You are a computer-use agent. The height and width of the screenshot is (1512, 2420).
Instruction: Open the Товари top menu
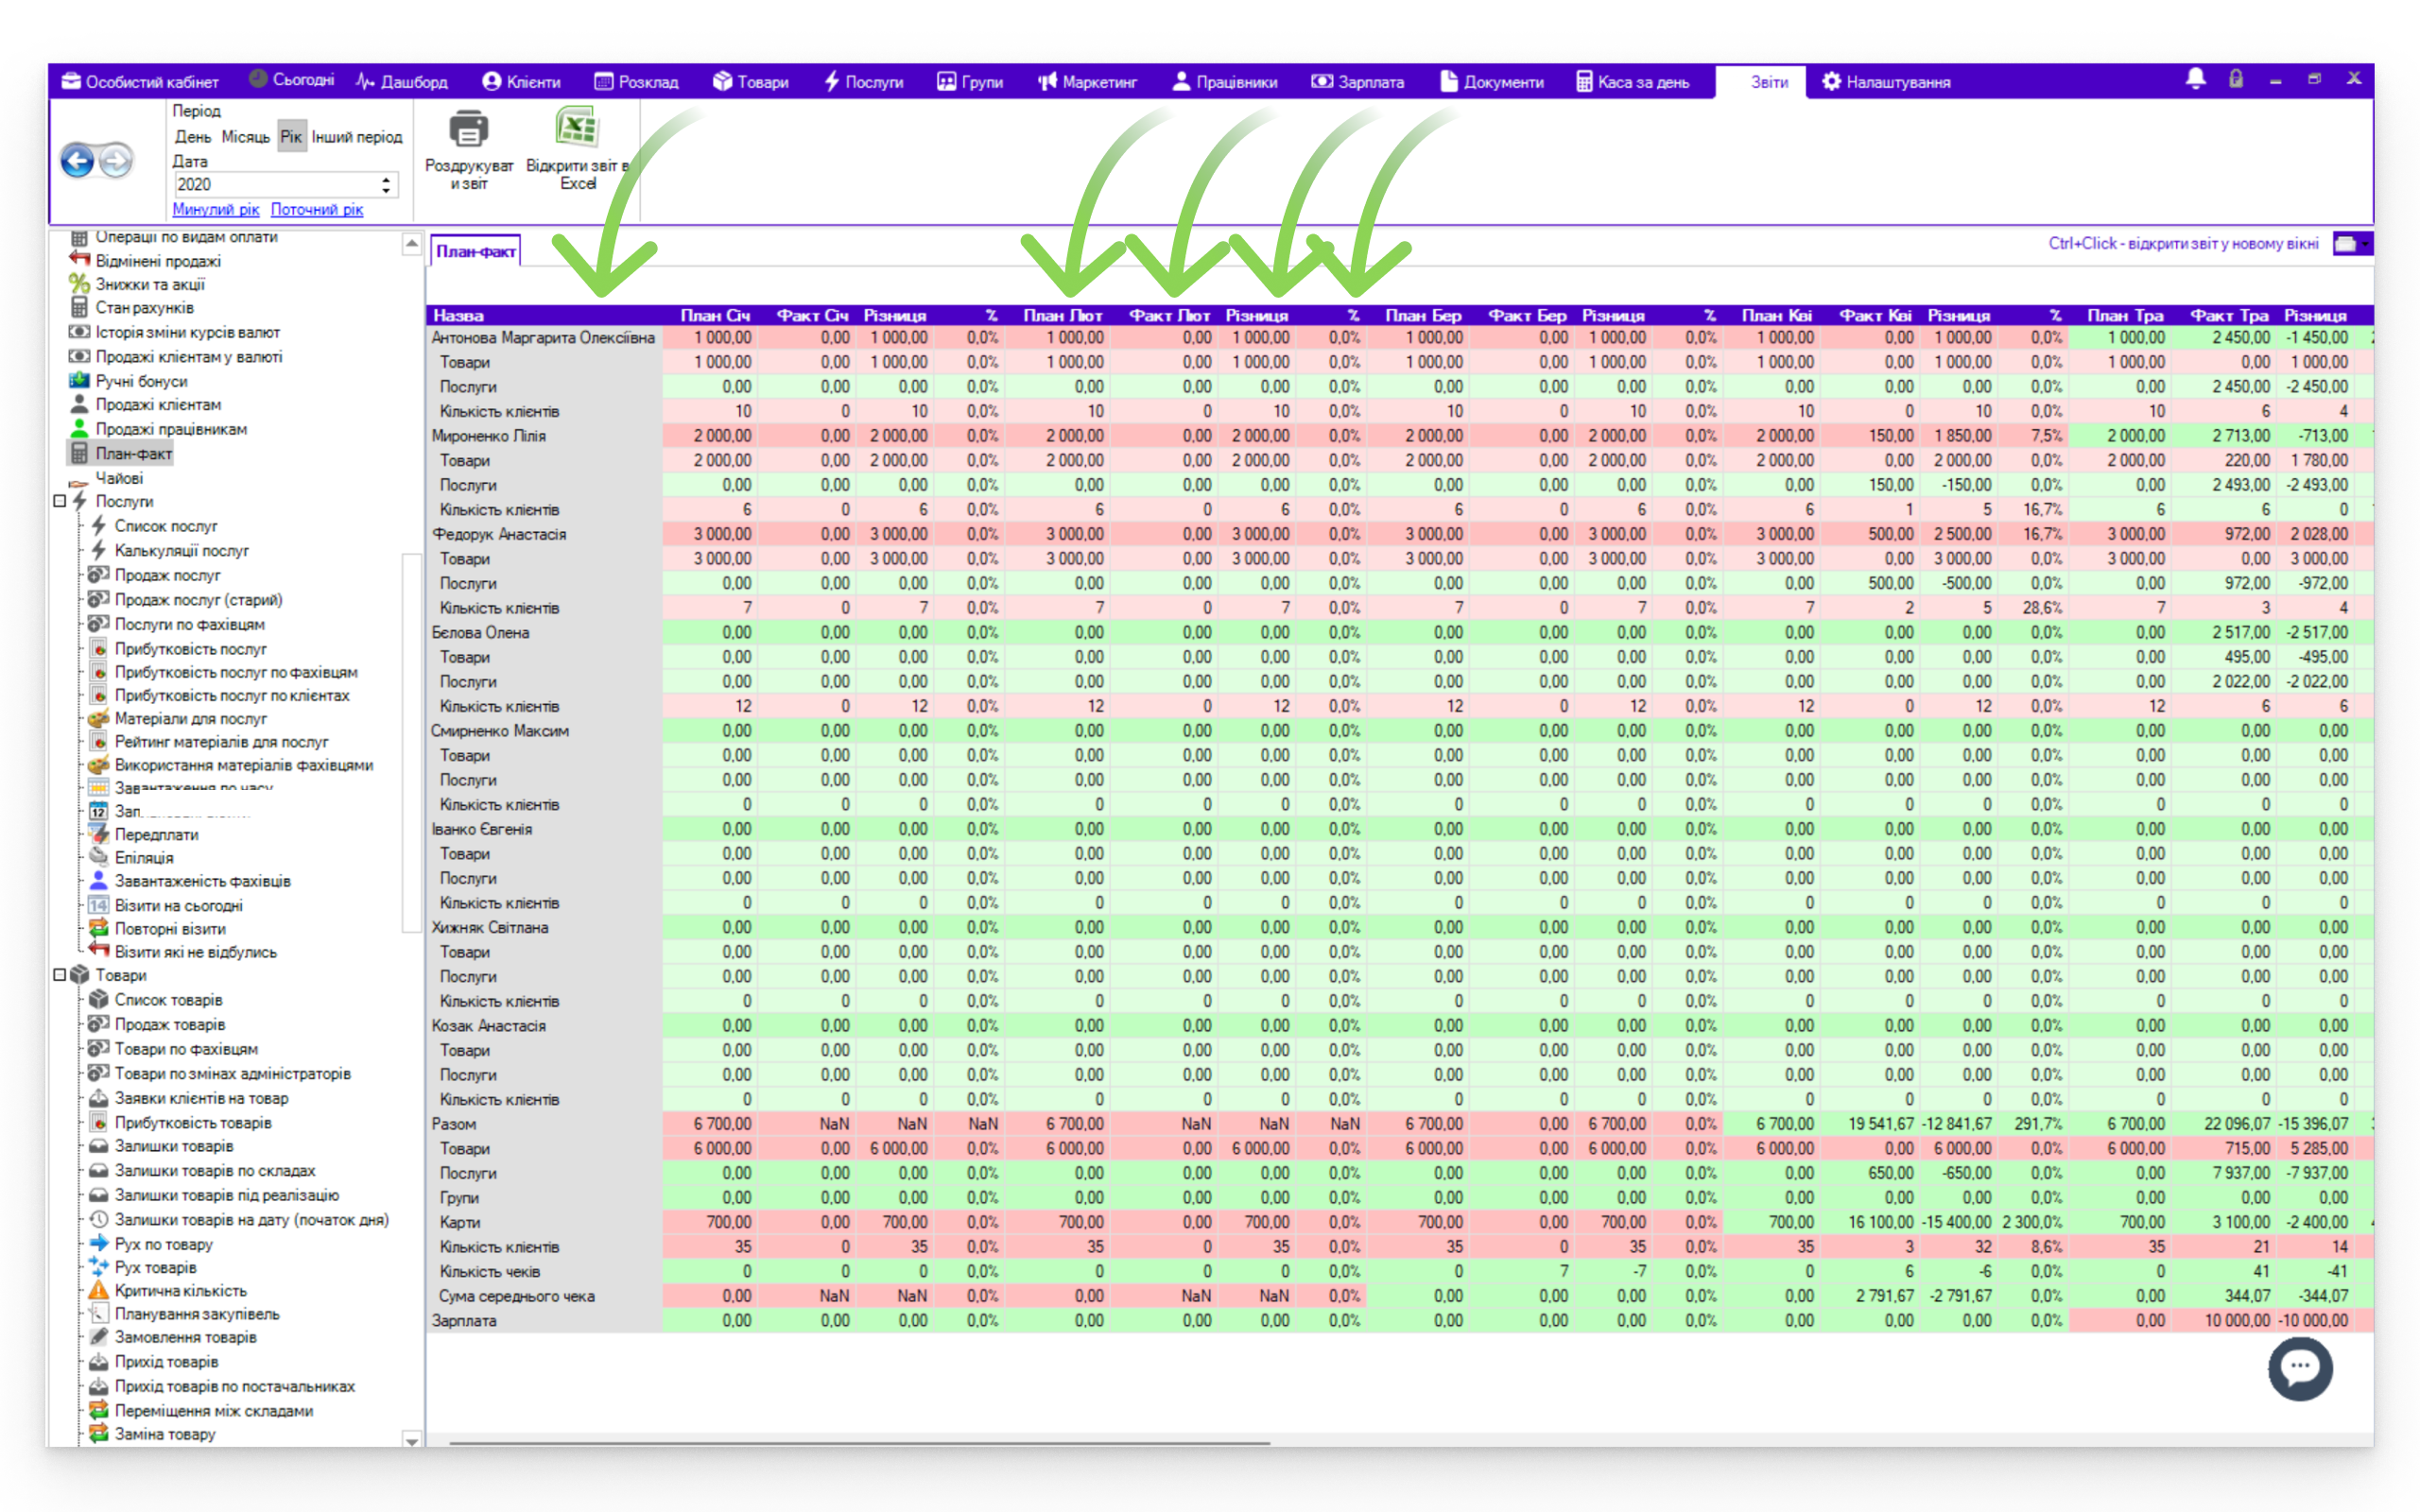point(751,82)
